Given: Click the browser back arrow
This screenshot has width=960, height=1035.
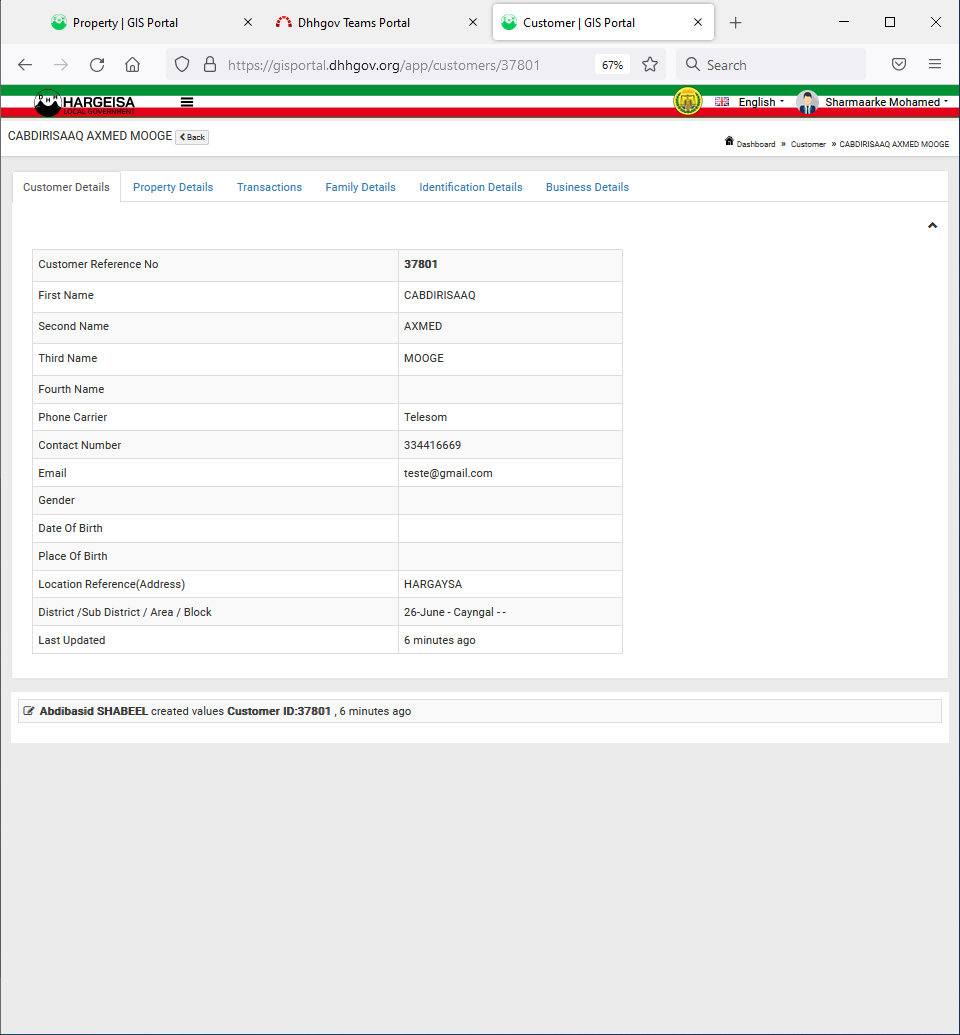Looking at the screenshot, I should (x=25, y=65).
